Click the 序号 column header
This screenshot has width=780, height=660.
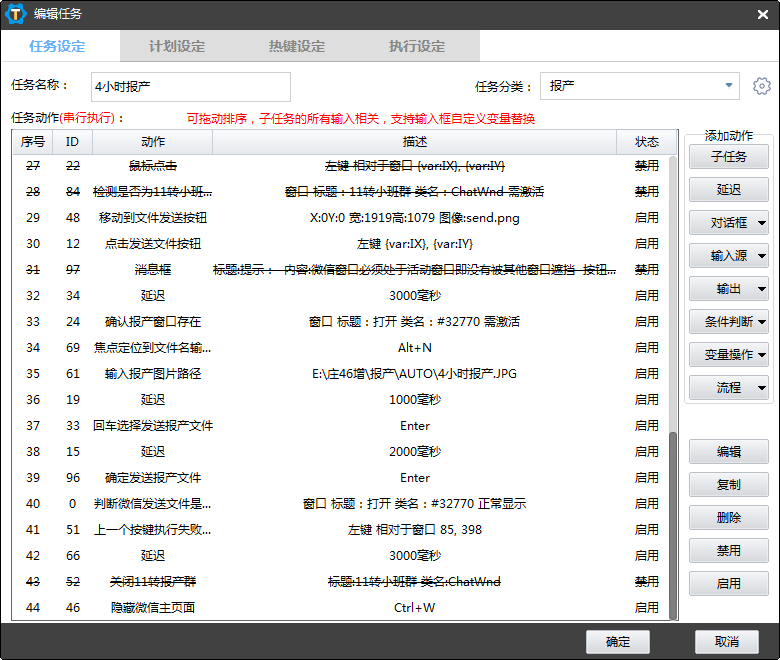(x=33, y=142)
